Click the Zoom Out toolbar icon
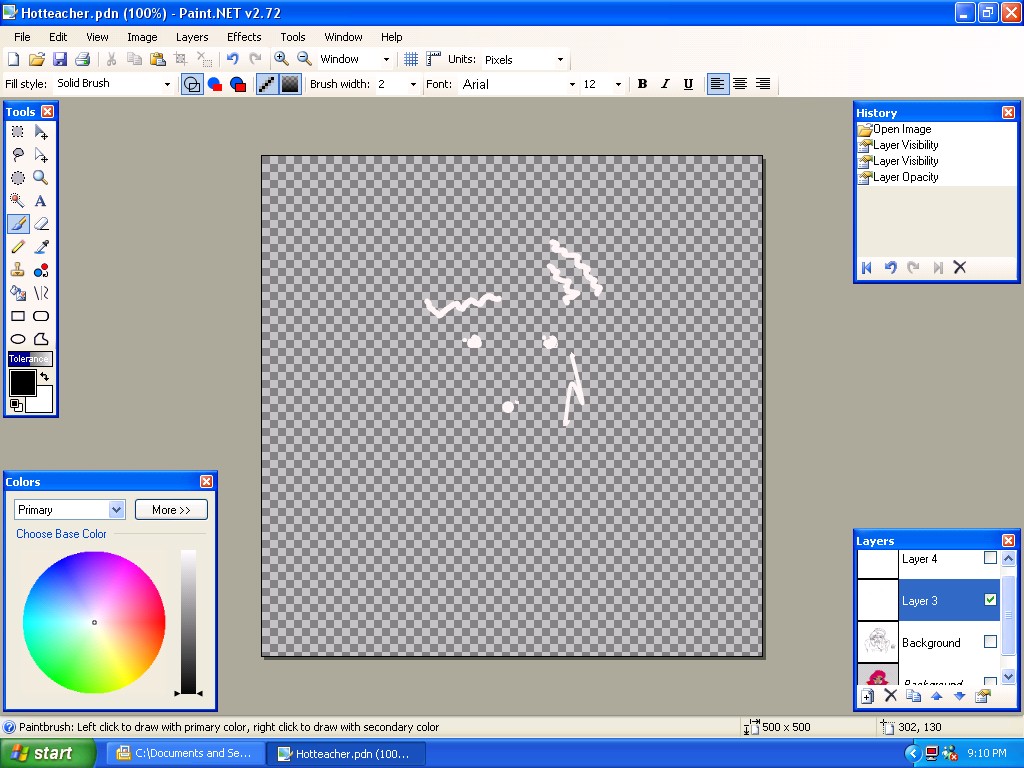The height and width of the screenshot is (768, 1024). [x=304, y=59]
